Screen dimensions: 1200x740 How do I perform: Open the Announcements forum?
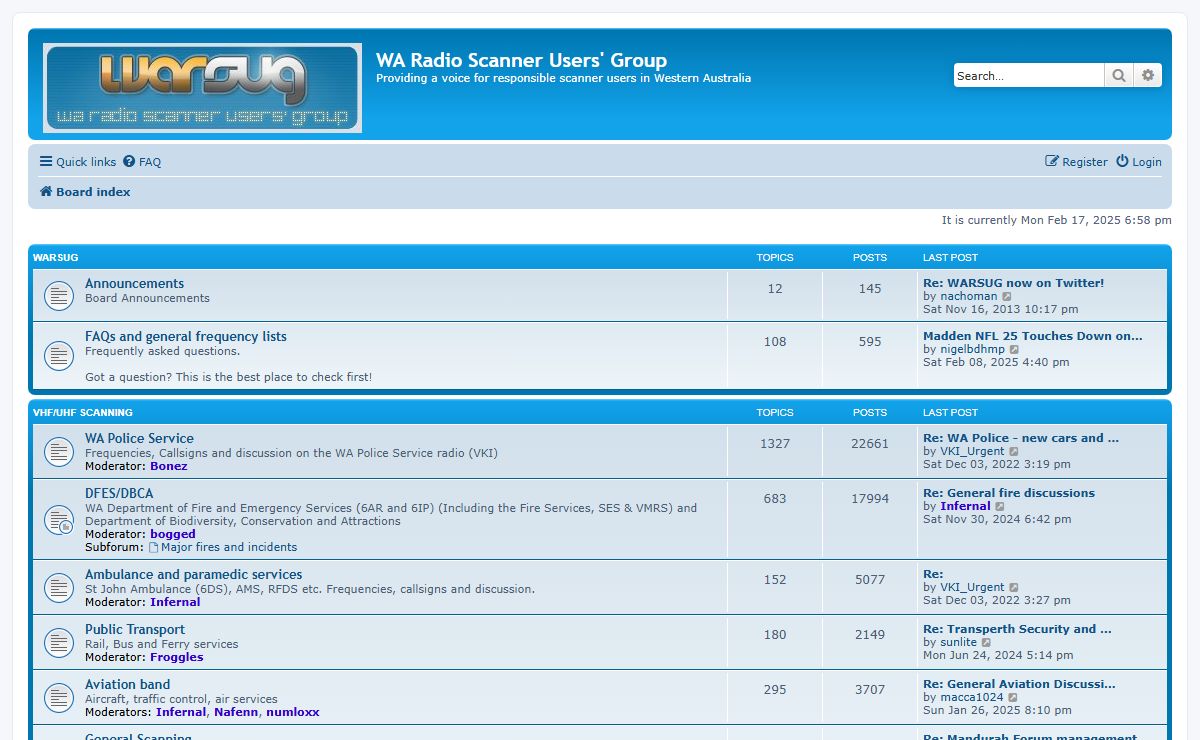[134, 284]
